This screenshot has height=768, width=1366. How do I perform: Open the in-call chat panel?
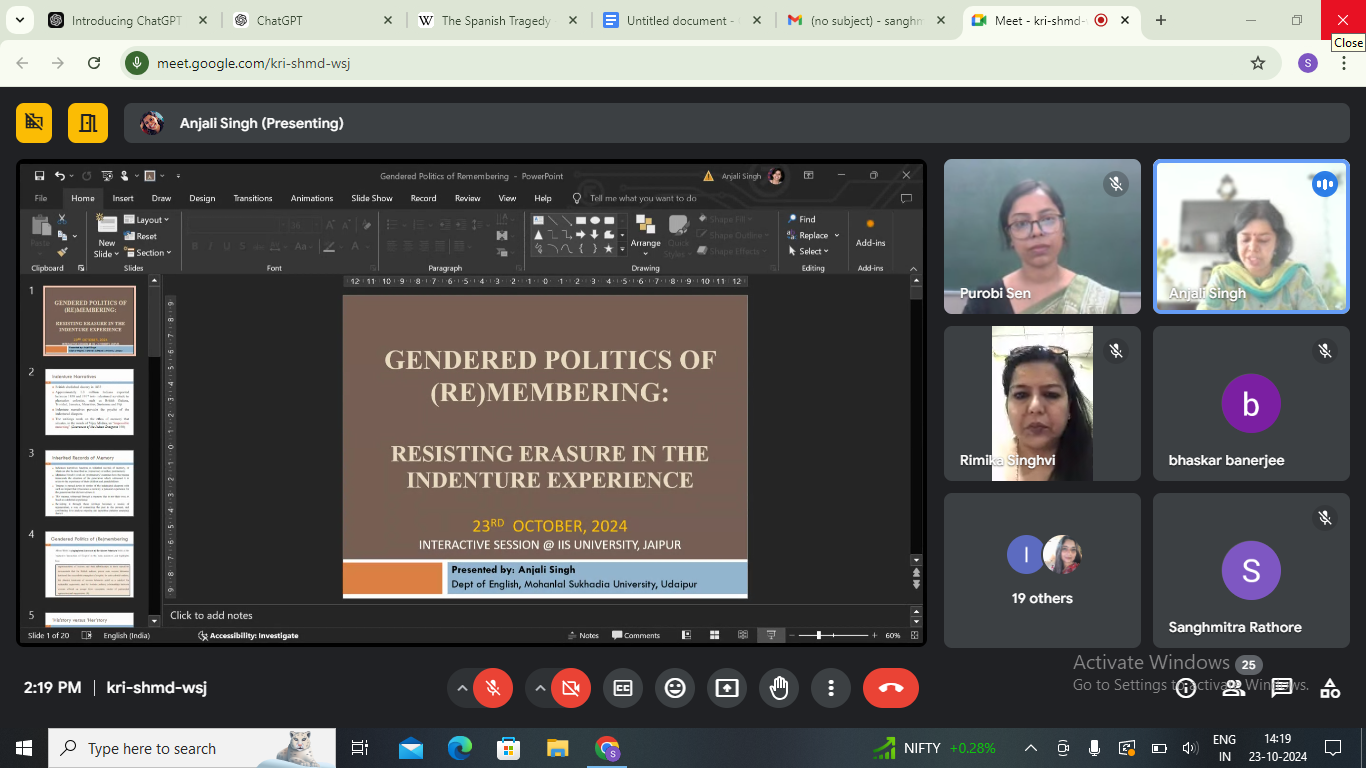(x=1281, y=688)
